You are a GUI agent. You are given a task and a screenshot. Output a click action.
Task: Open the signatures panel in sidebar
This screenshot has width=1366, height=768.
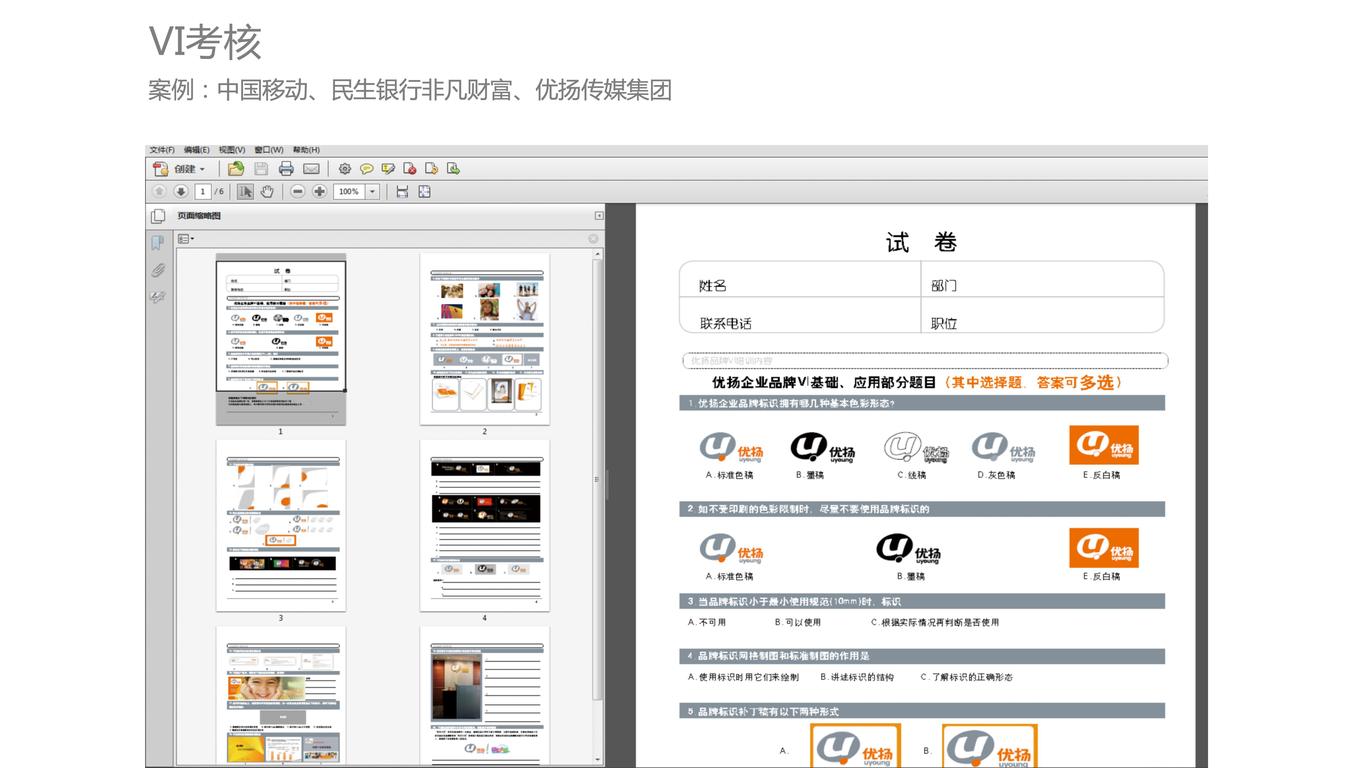157,297
